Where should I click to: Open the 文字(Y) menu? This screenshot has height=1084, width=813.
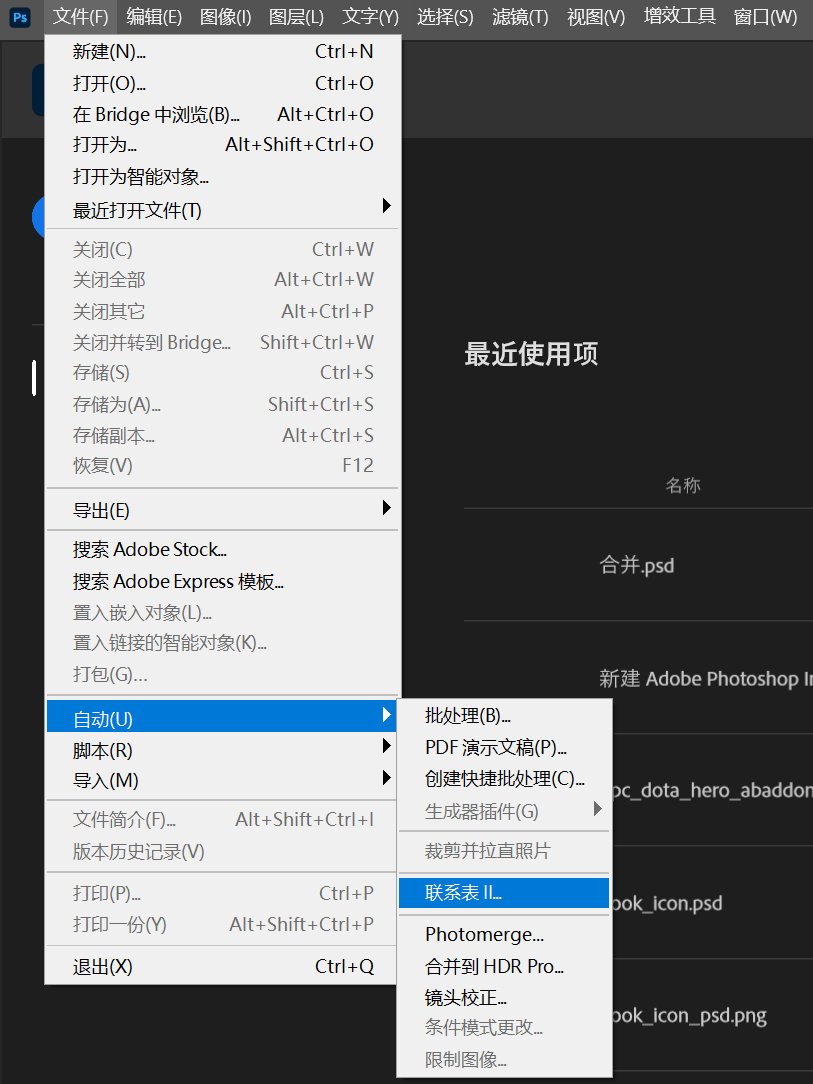371,17
